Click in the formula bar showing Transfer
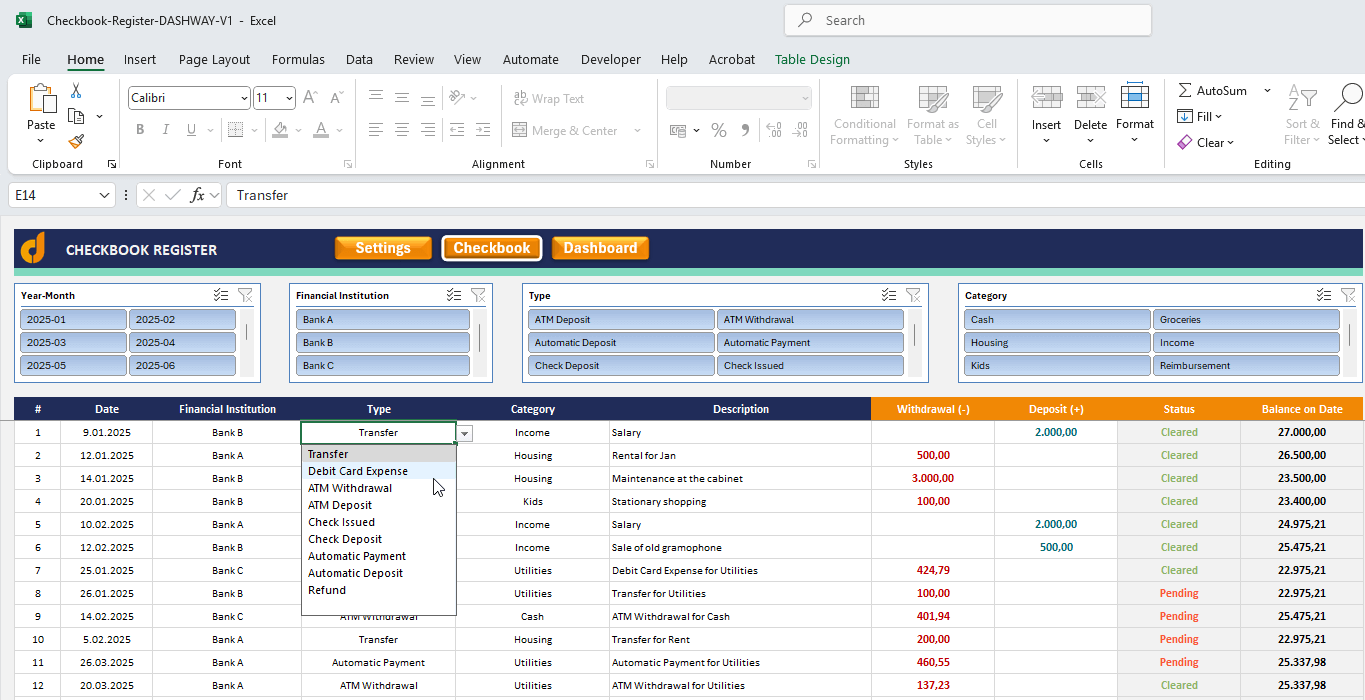Image resolution: width=1365 pixels, height=700 pixels. pos(795,195)
